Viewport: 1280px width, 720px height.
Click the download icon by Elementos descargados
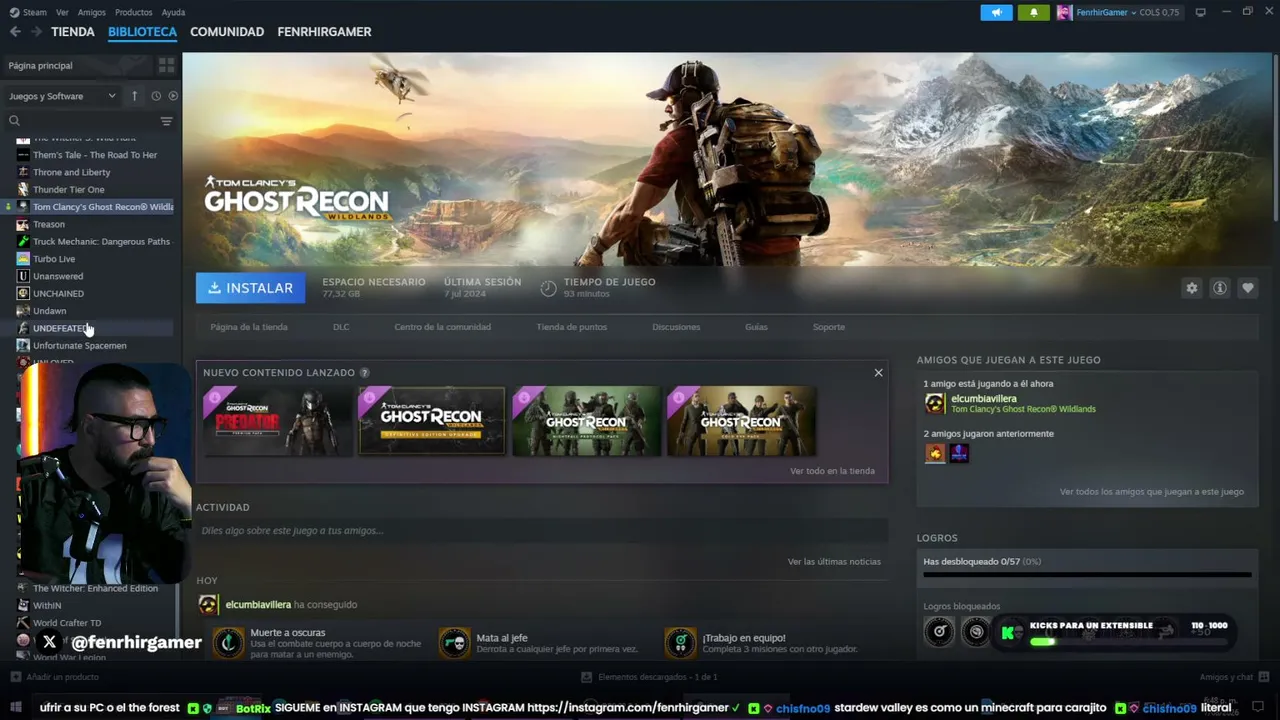[587, 677]
